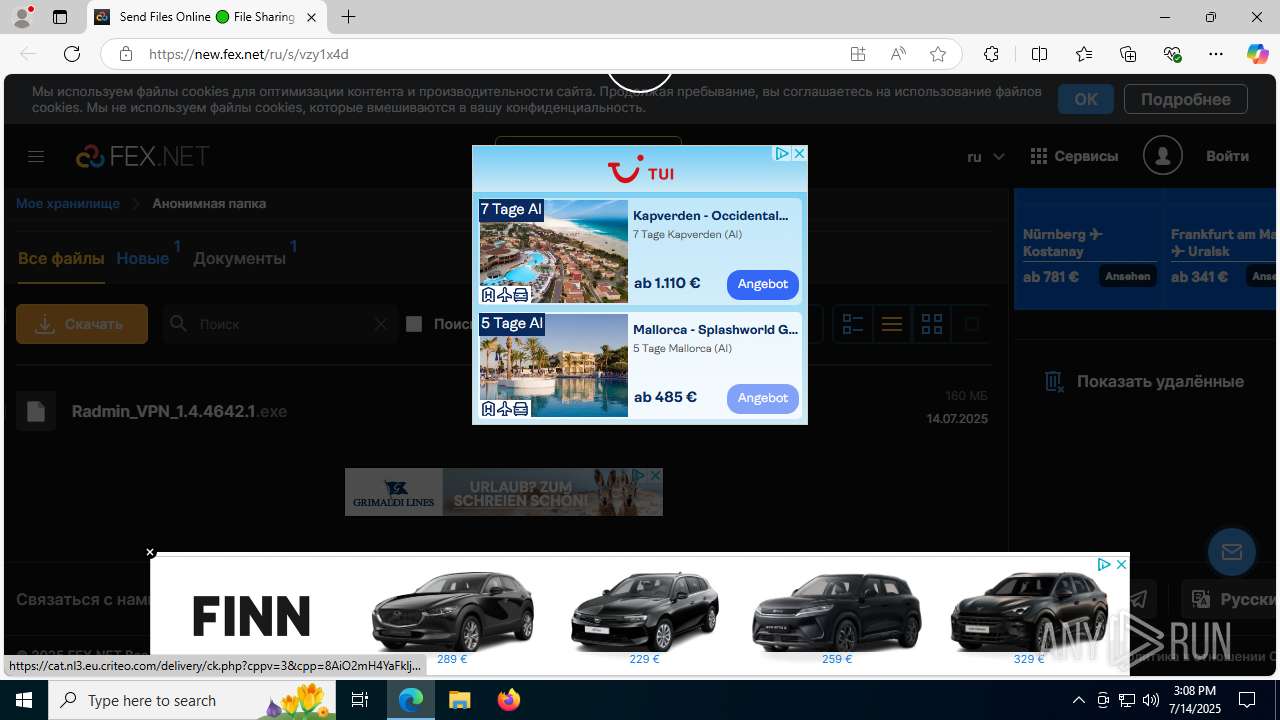Open browser Extensions icon
Viewport: 1280px width, 720px height.
pyautogui.click(x=991, y=54)
